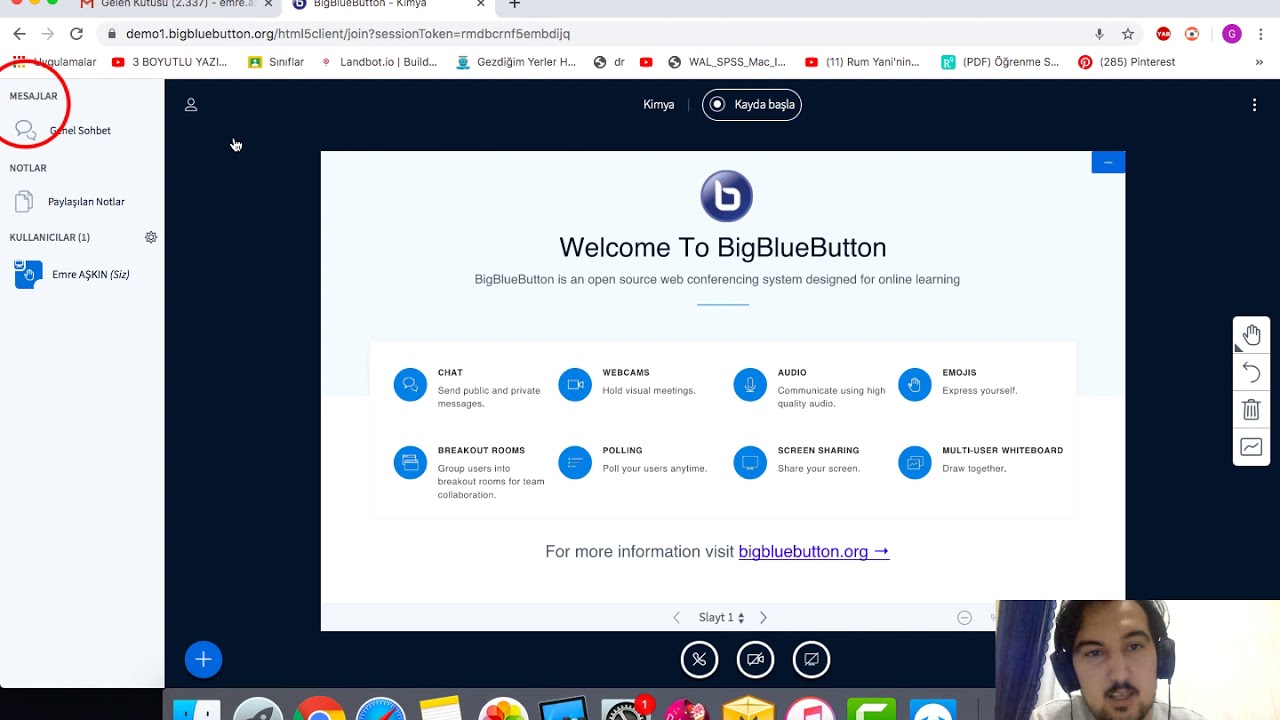The height and width of the screenshot is (720, 1280).
Task: Open Safari from the Dock
Action: tap(381, 709)
